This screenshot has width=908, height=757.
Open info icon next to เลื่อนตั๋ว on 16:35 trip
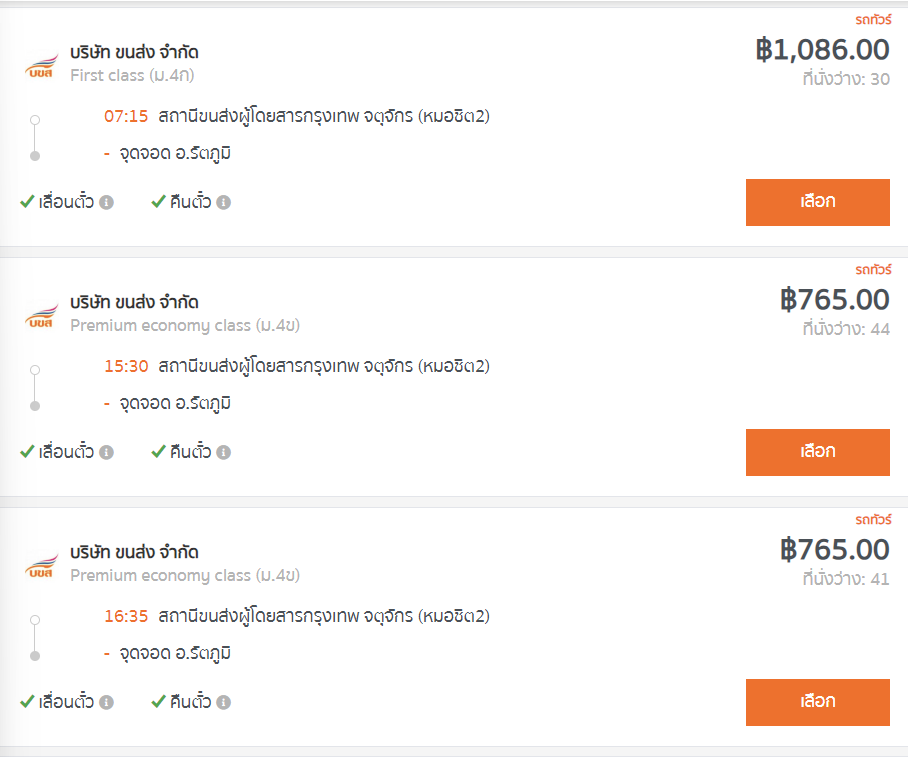tap(106, 702)
